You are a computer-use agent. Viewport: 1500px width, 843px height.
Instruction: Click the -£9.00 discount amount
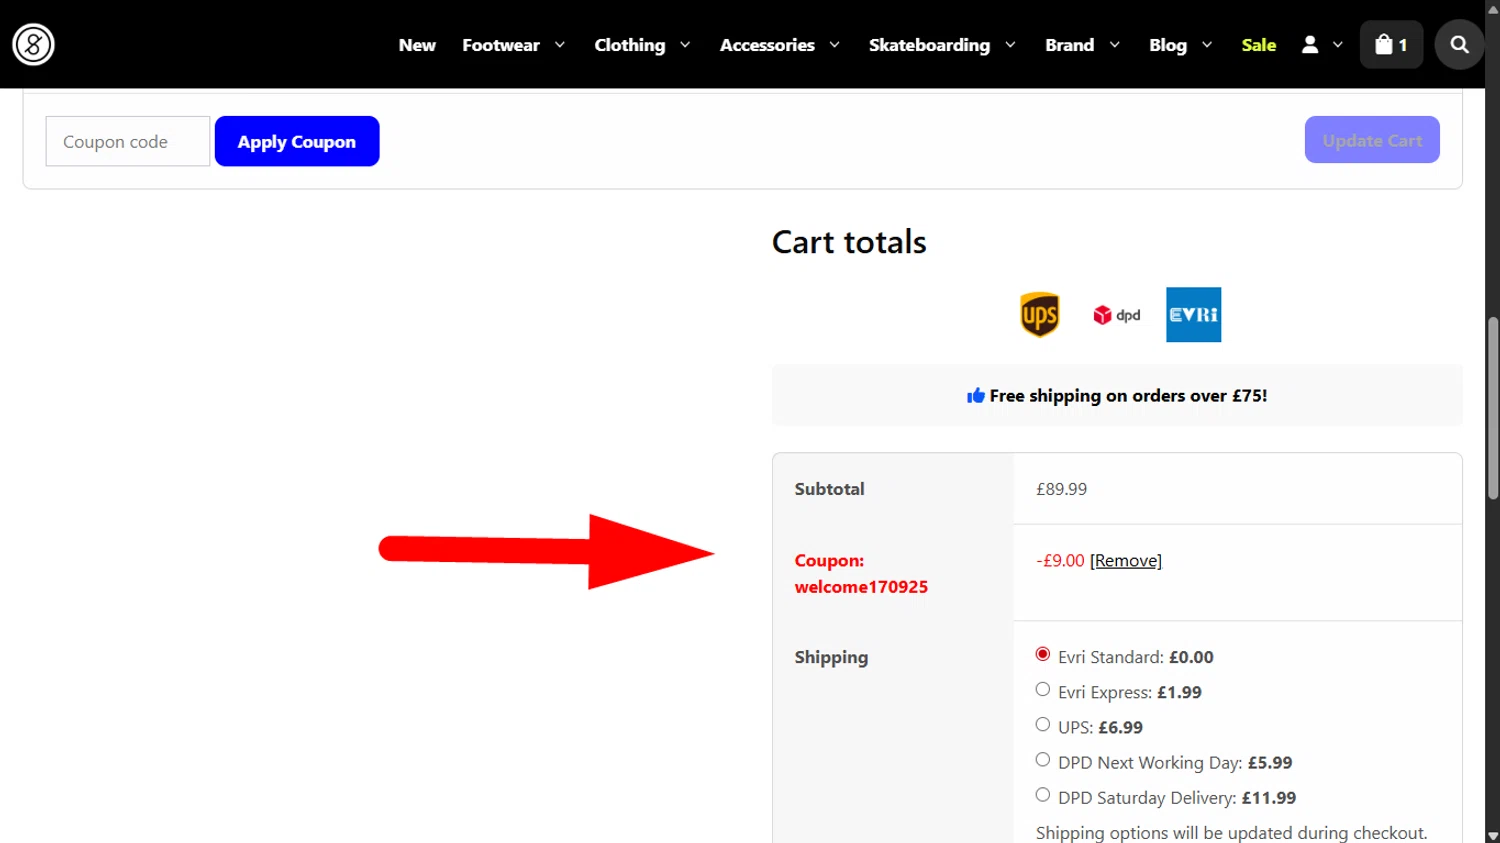pyautogui.click(x=1060, y=561)
